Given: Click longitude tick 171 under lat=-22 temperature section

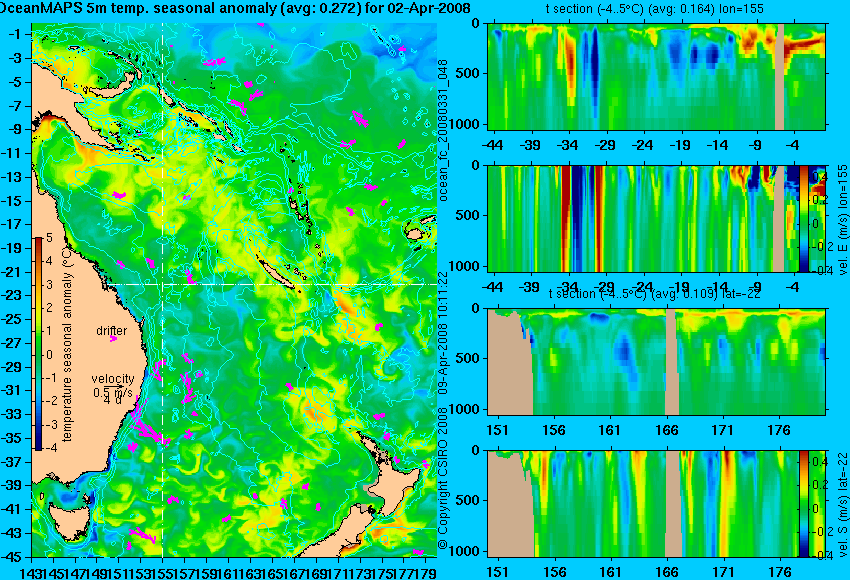Looking at the screenshot, I should tap(723, 430).
